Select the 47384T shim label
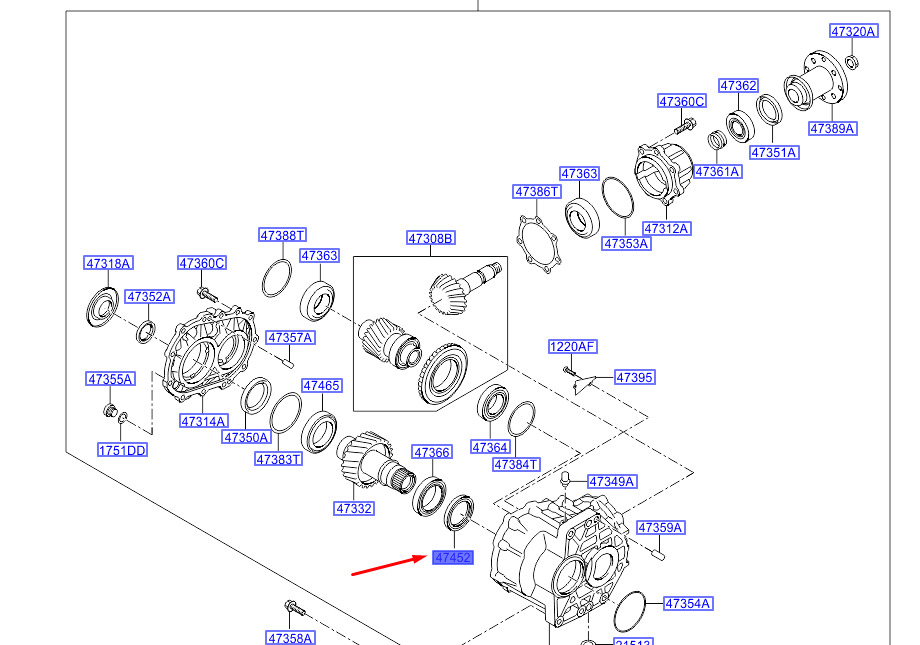 (516, 465)
